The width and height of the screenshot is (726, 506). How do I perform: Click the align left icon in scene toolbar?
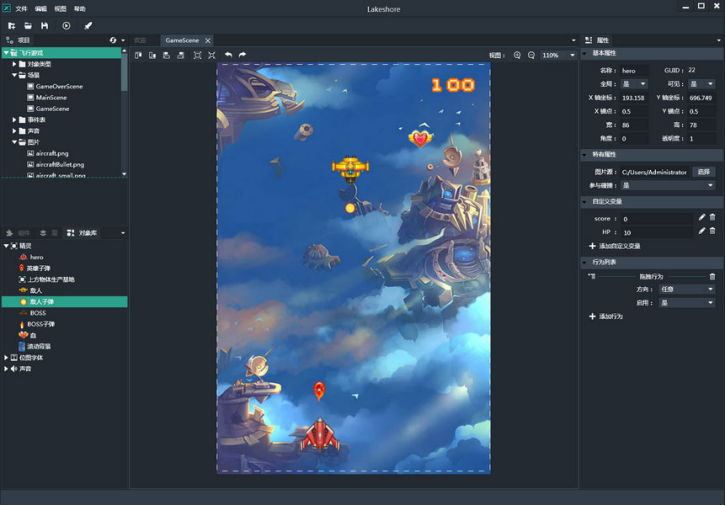pyautogui.click(x=138, y=55)
